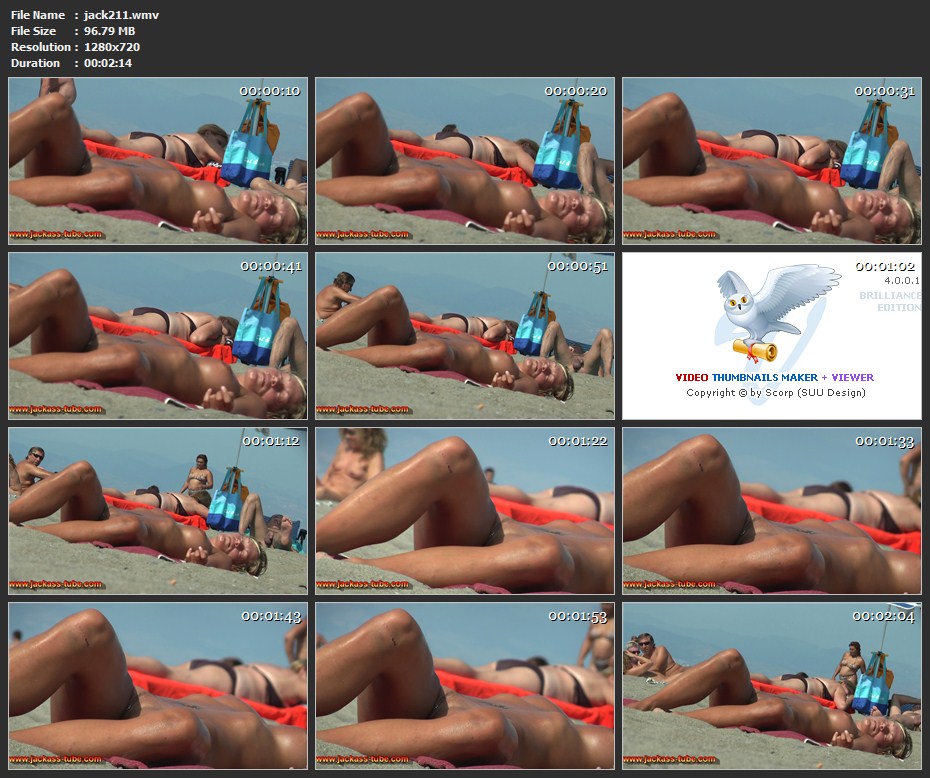930x778 pixels.
Task: Click the 1280x720 resolution value
Action: tap(111, 47)
